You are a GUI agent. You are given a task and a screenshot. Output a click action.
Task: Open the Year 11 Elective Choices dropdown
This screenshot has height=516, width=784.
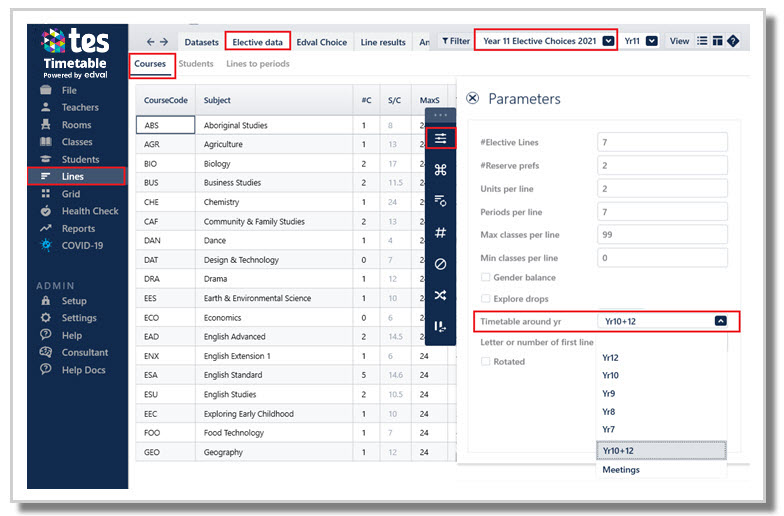608,41
